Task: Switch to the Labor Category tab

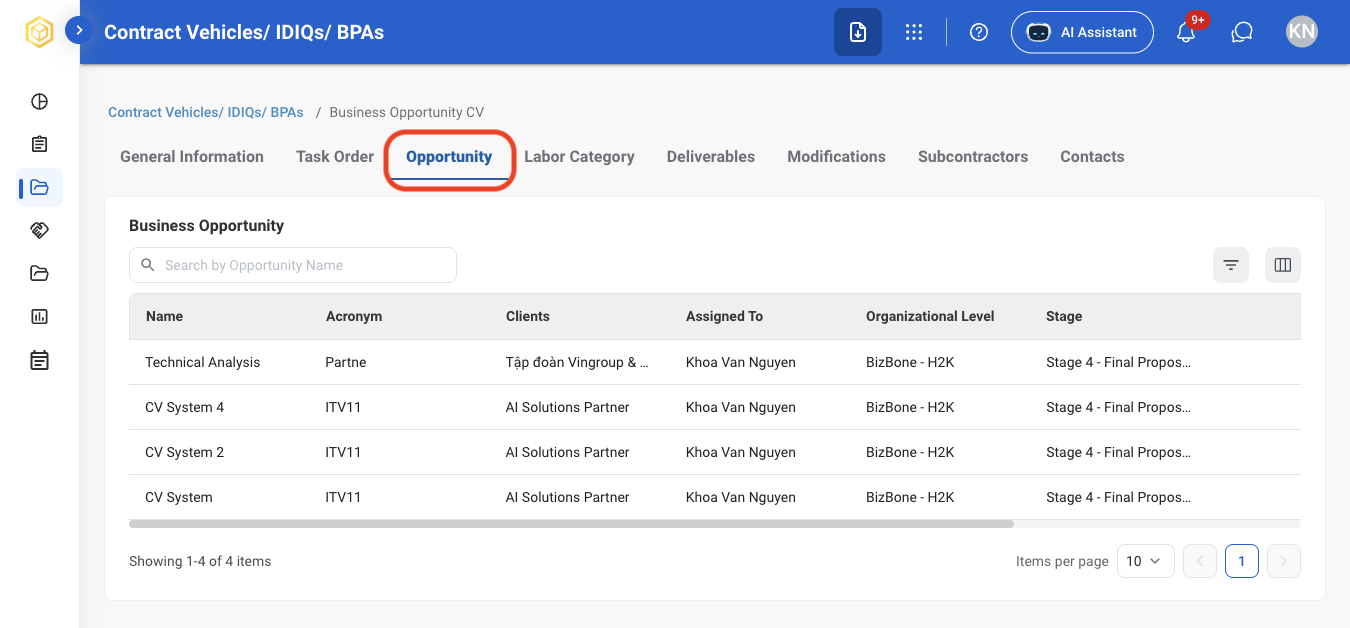Action: coord(579,156)
